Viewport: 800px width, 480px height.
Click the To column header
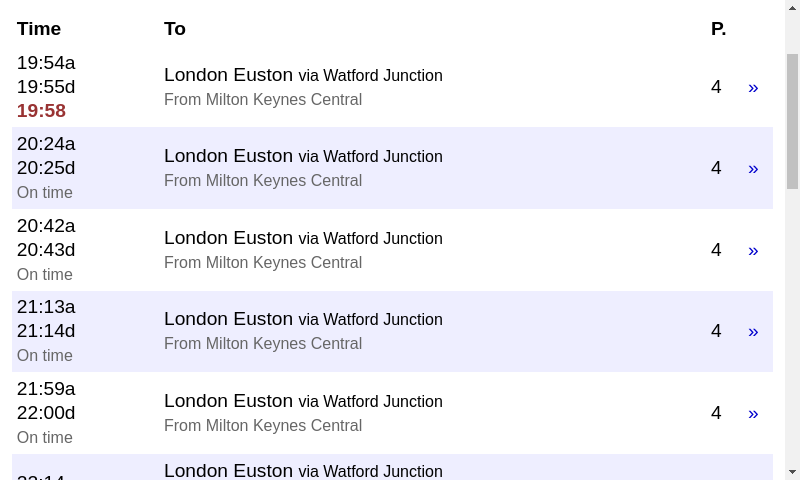coord(174,29)
